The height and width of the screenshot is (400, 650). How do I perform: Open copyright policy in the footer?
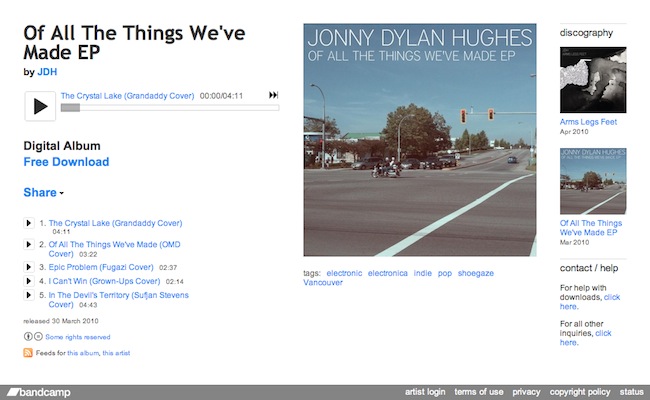coord(580,392)
